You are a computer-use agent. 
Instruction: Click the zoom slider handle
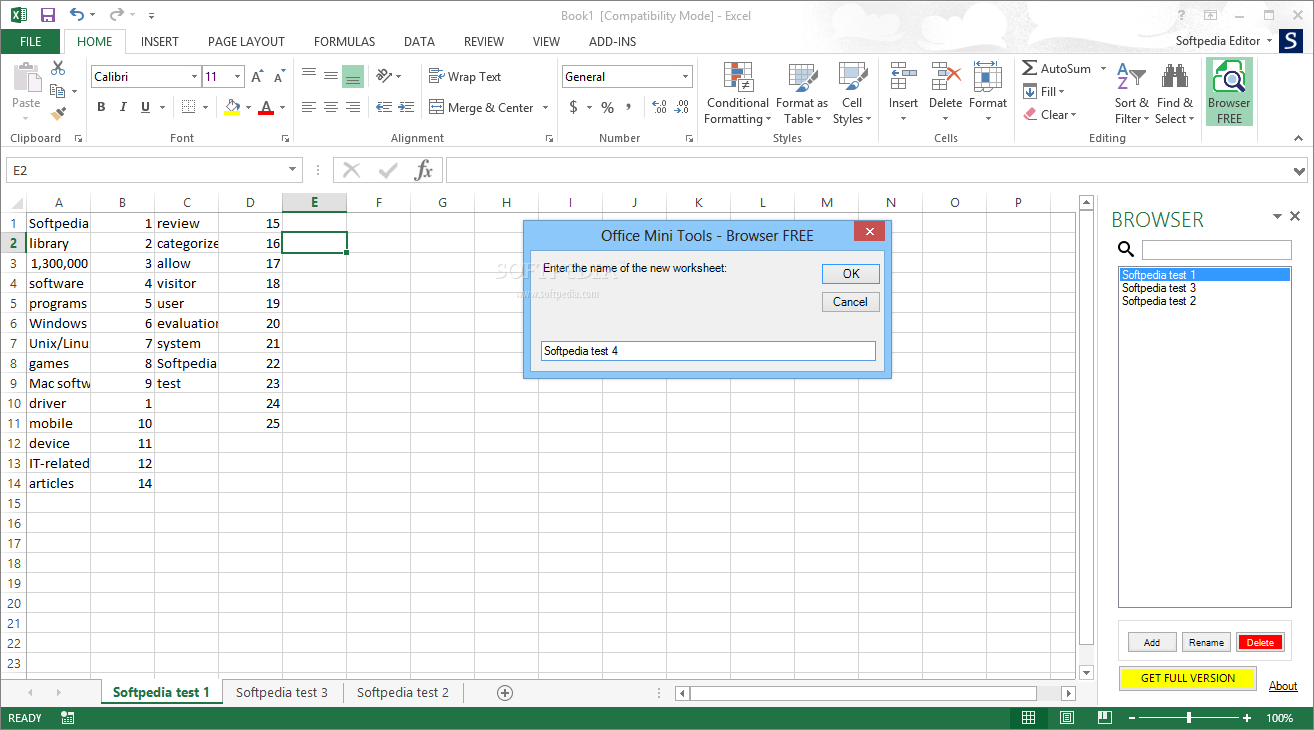click(x=1189, y=718)
